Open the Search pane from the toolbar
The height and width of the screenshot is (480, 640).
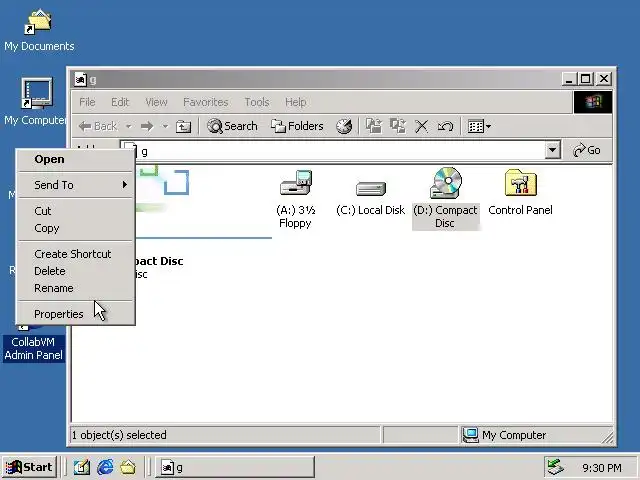point(232,126)
